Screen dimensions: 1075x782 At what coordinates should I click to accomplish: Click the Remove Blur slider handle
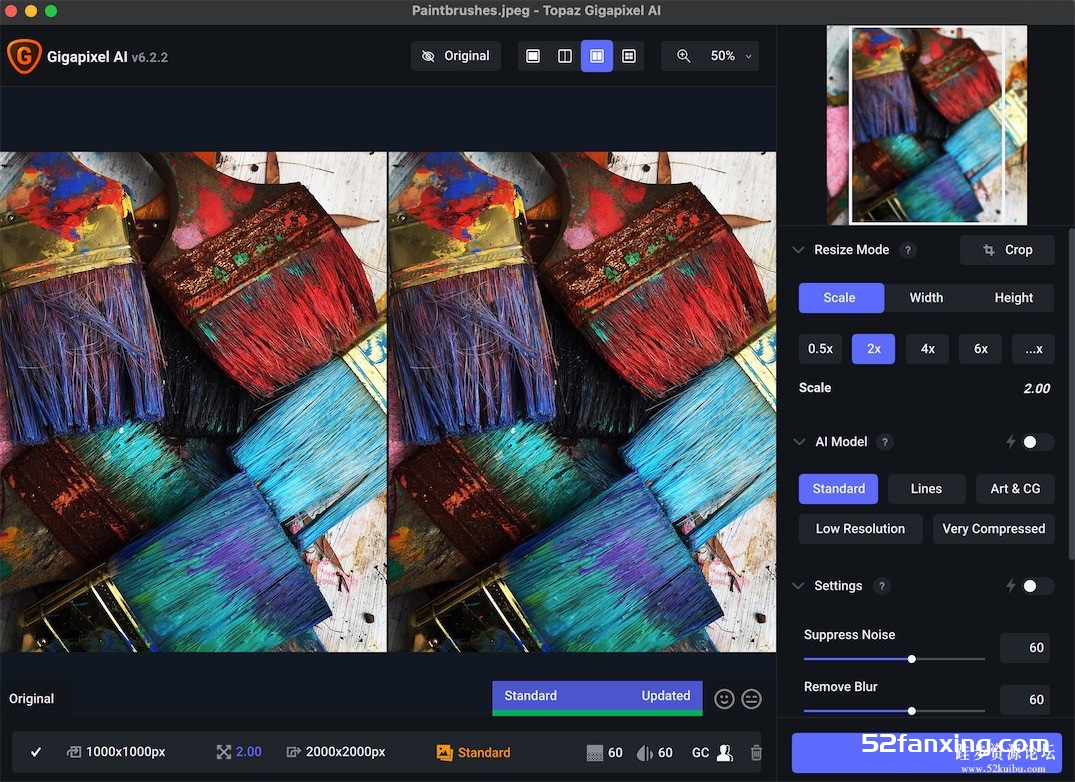tap(912, 711)
